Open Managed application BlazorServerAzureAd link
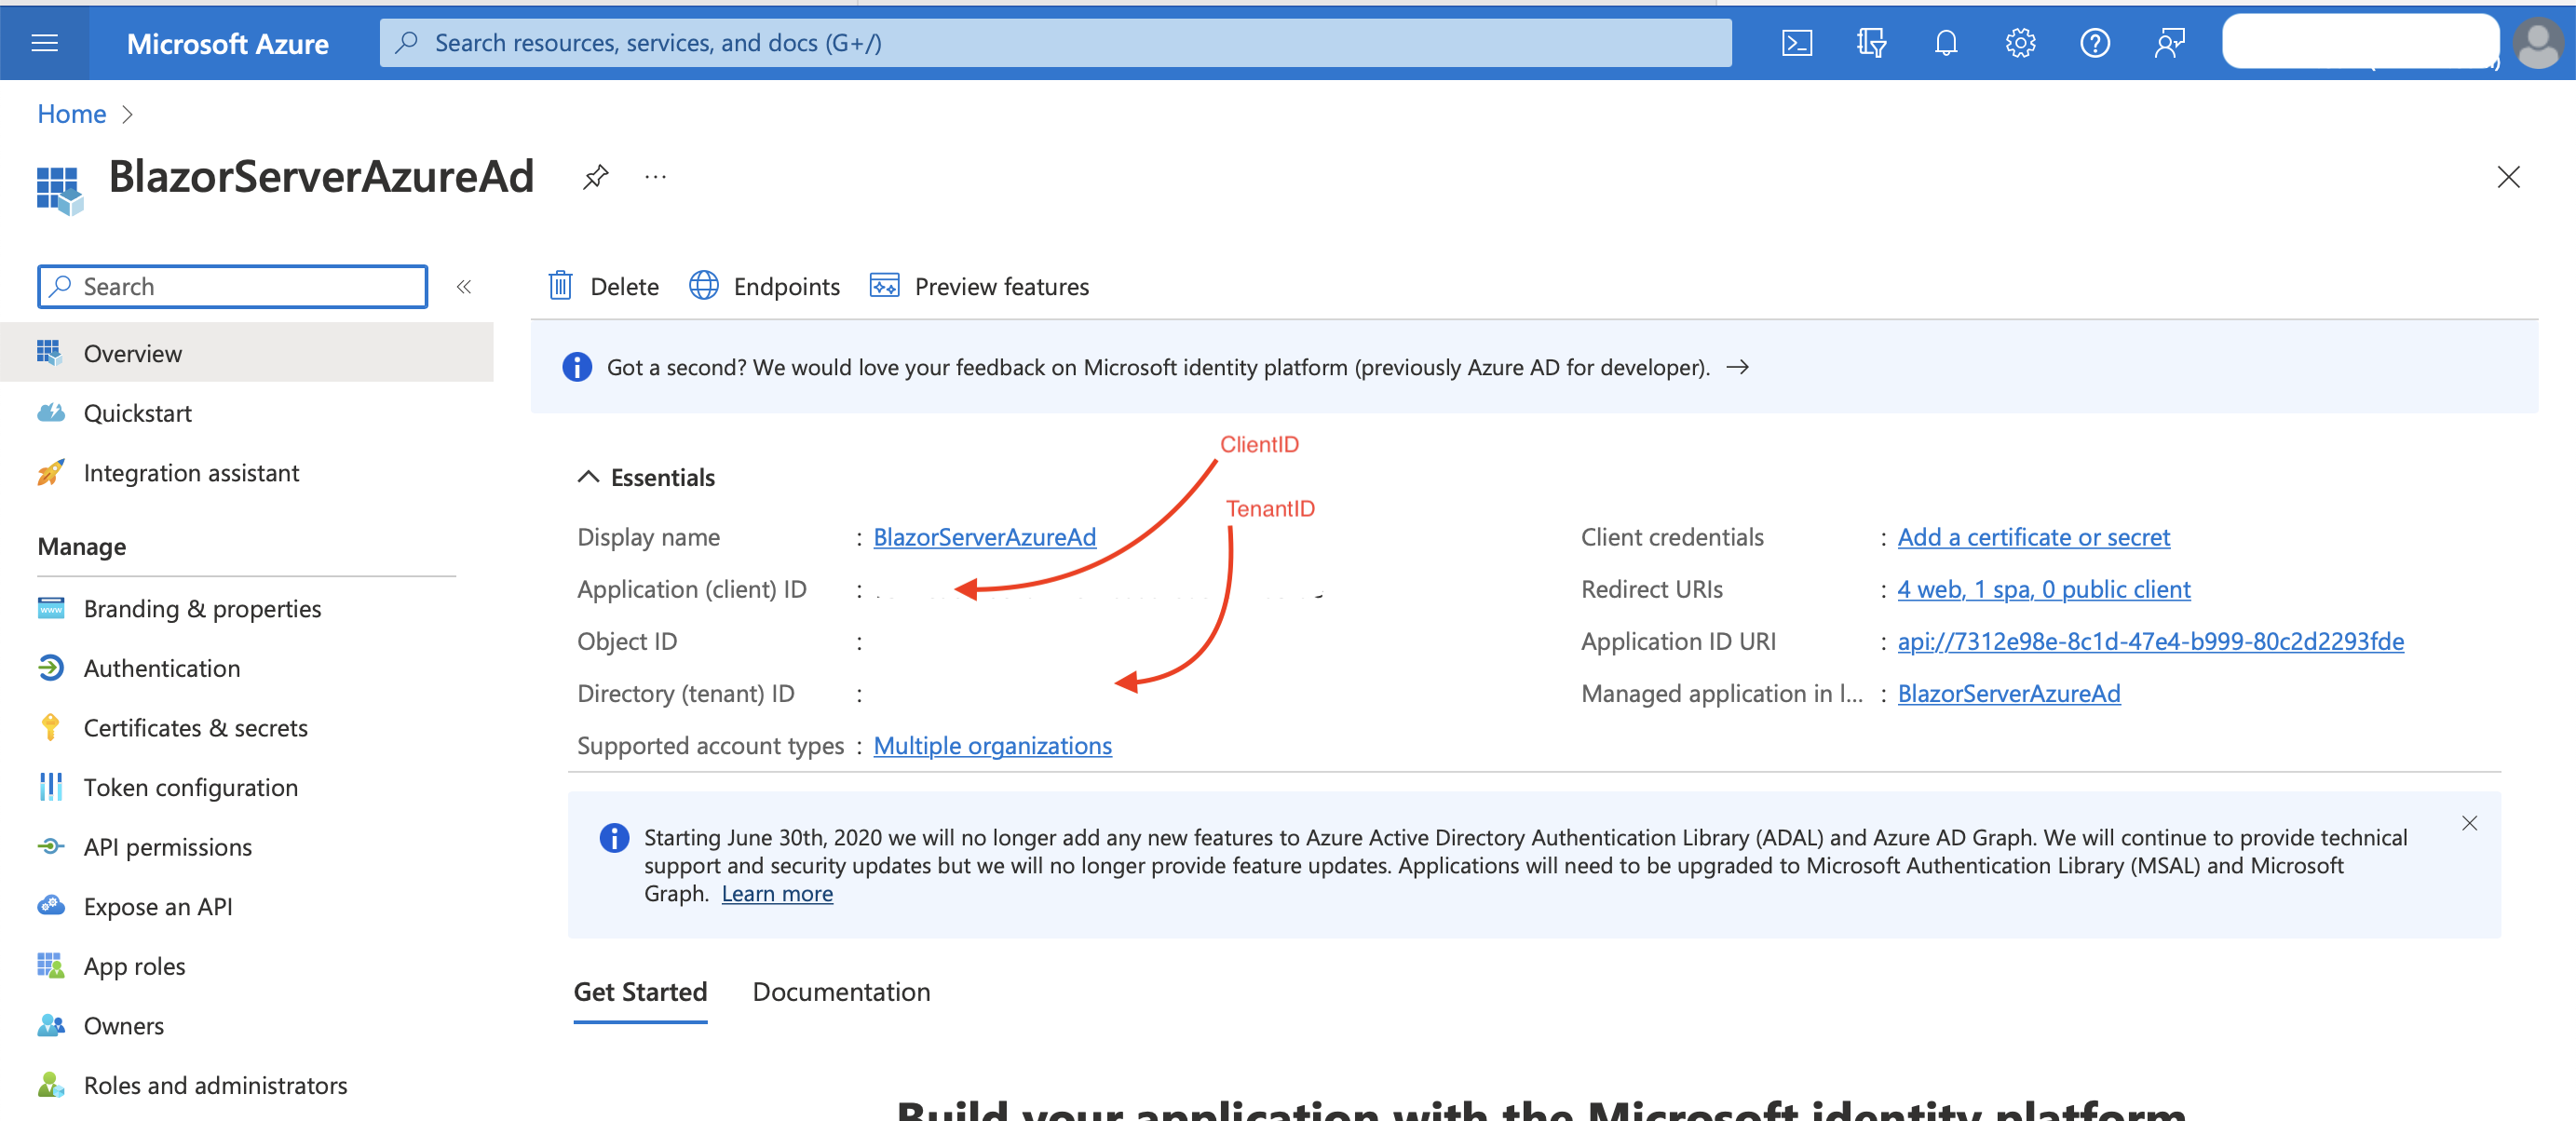 point(2008,693)
